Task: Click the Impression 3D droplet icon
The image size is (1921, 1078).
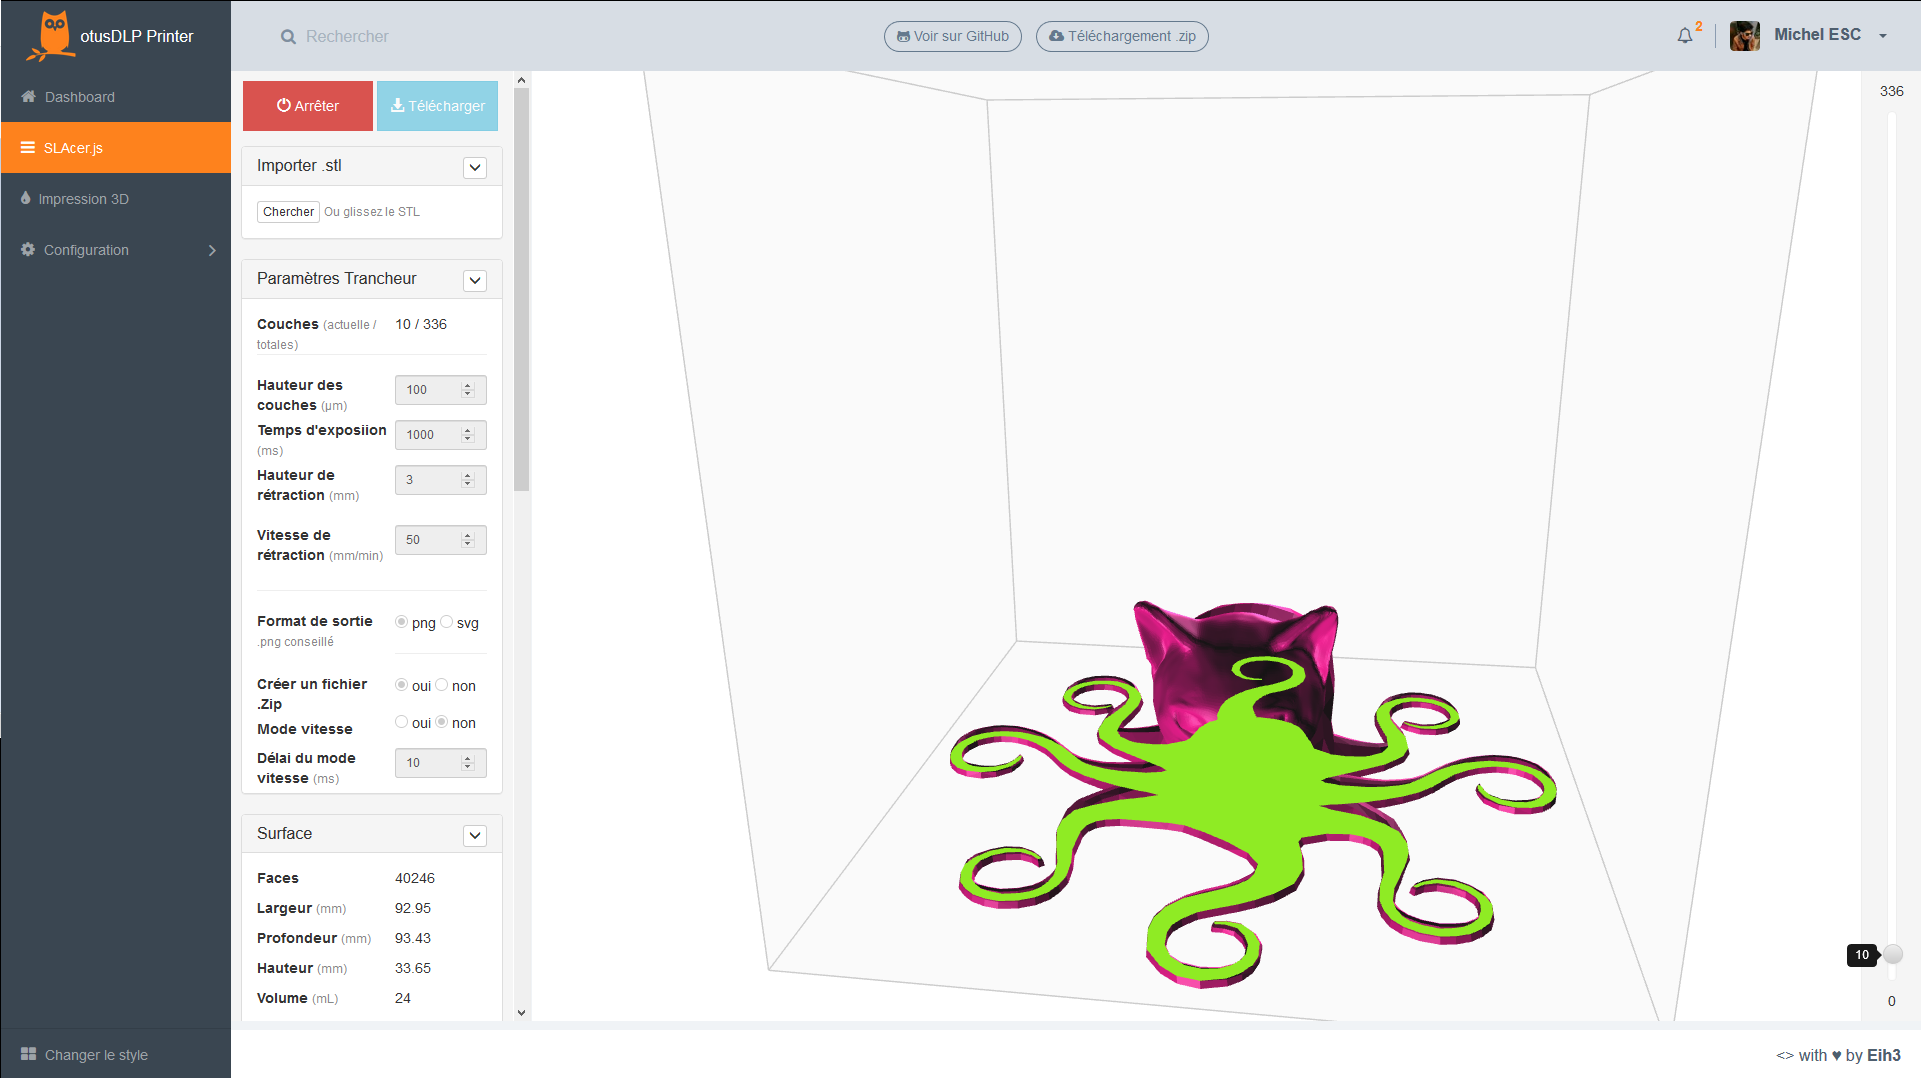Action: point(26,198)
